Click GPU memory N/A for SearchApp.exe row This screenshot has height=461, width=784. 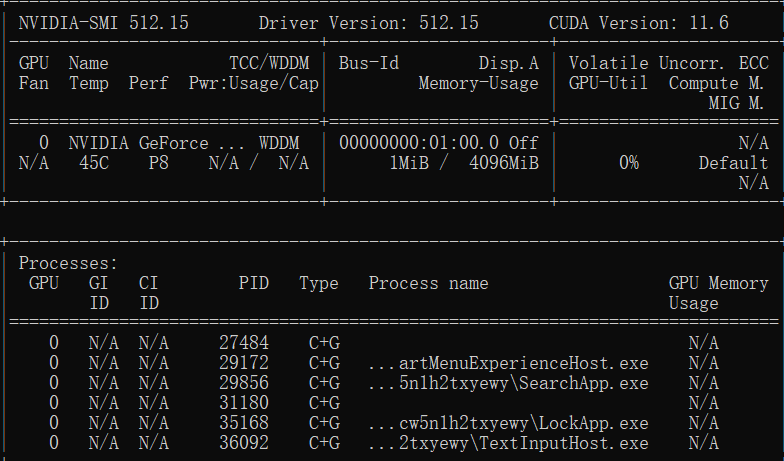point(704,383)
